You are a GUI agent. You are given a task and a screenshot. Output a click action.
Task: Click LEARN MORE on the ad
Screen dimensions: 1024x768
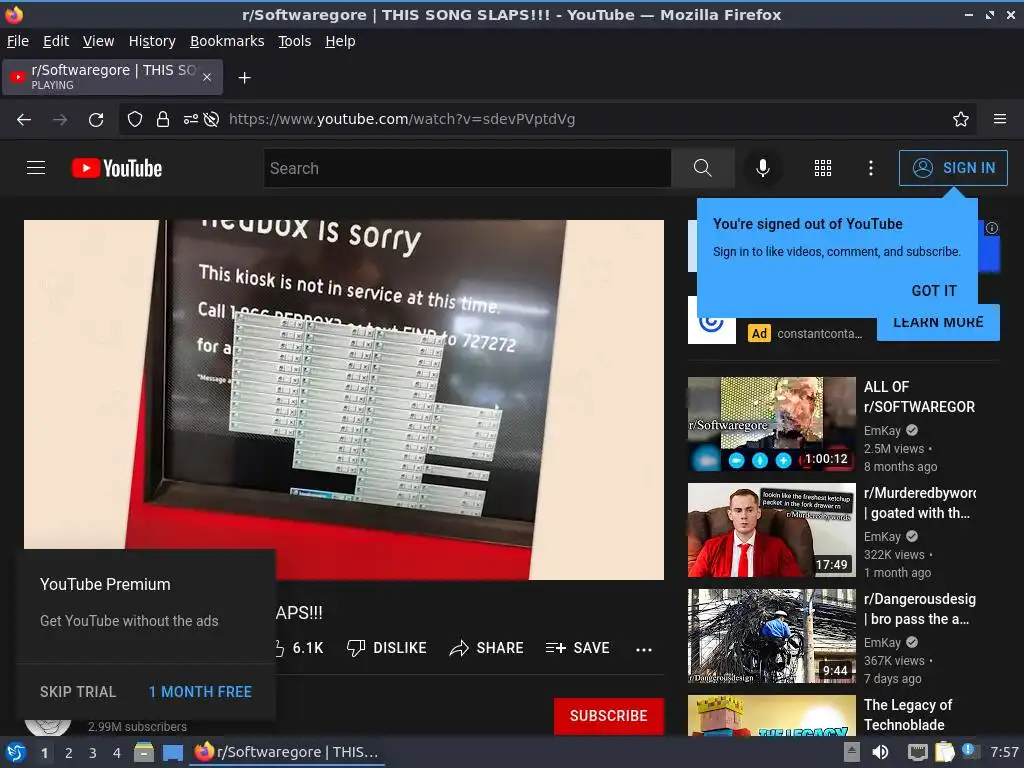click(938, 322)
